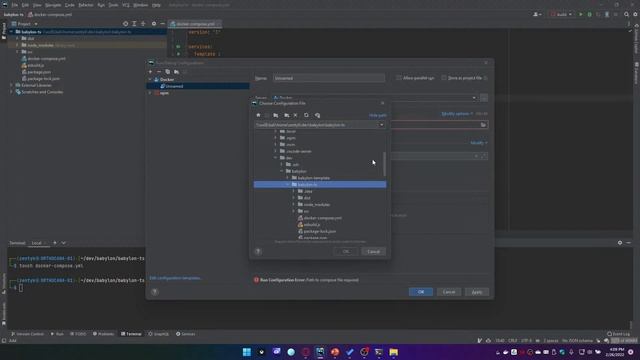Click Apply in Run/Debug Configurations dialog

point(477,292)
